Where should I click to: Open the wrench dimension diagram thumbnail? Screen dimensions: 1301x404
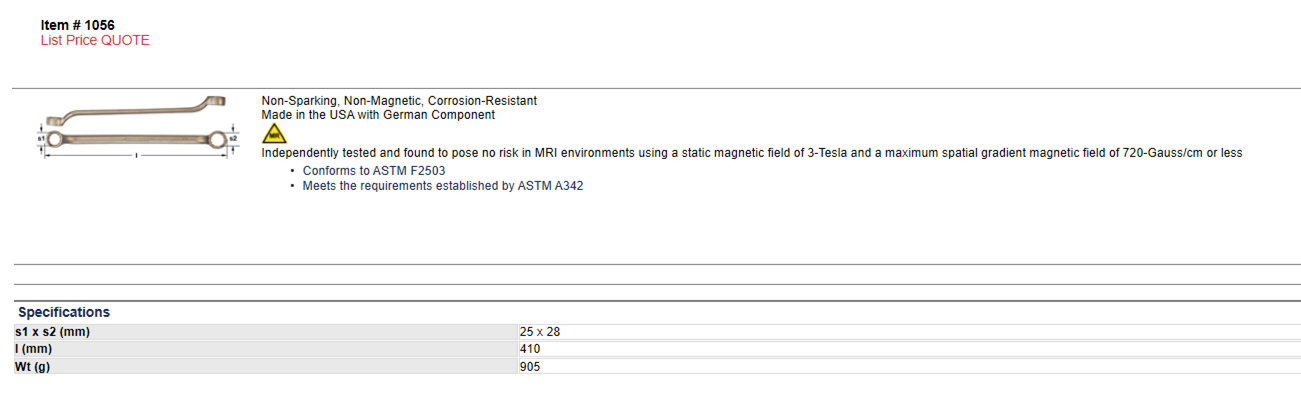[137, 125]
